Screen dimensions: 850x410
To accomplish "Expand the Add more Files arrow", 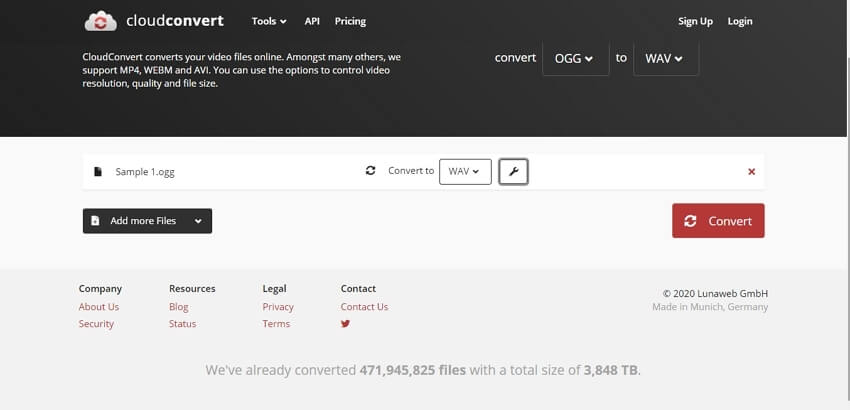I will (x=199, y=221).
